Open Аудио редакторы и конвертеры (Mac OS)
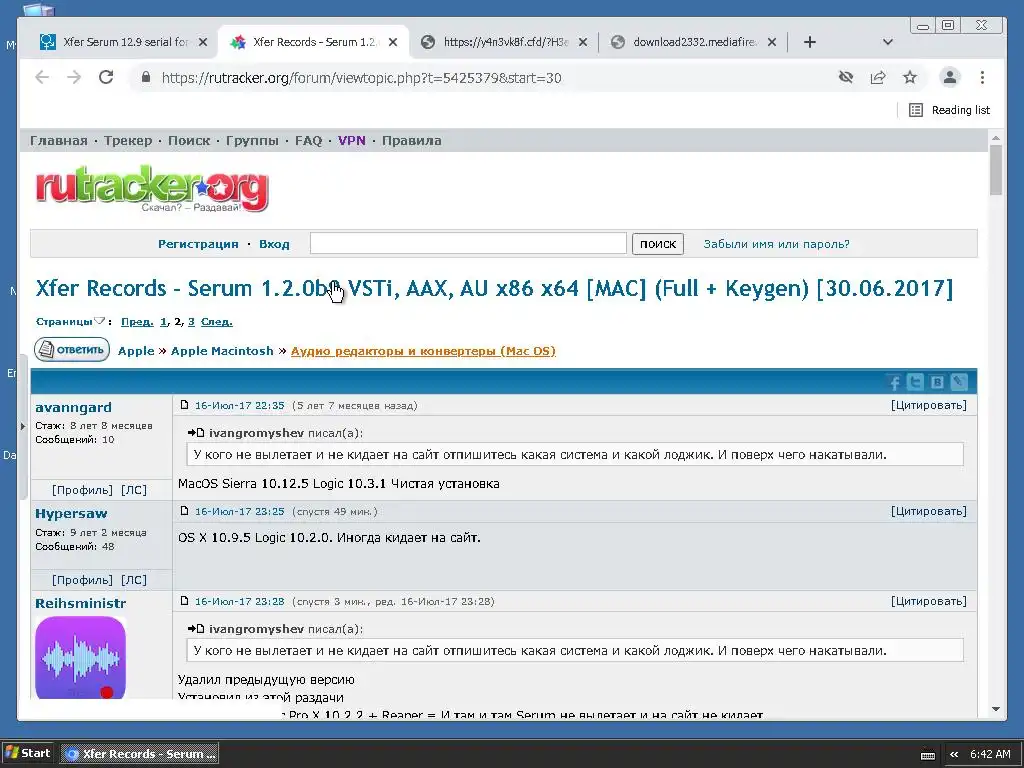 [x=423, y=351]
